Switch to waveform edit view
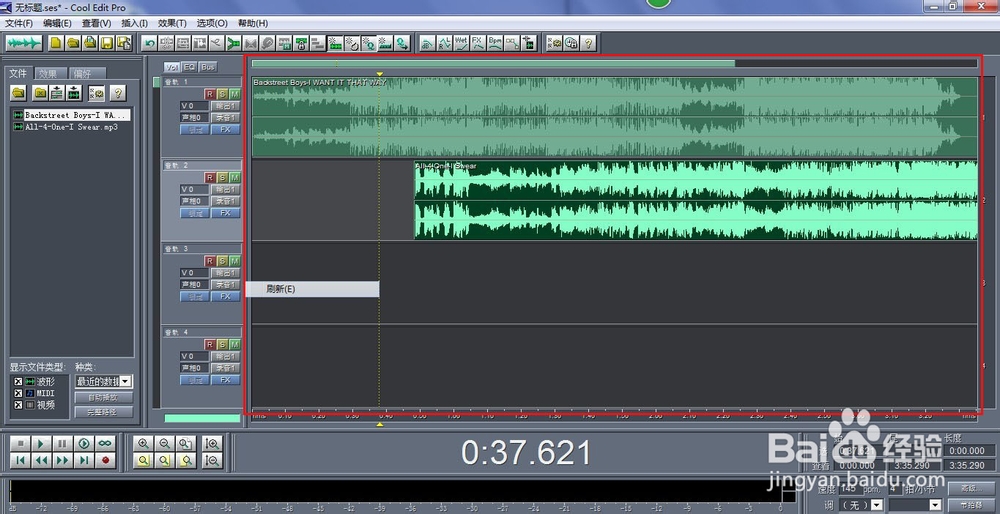Viewport: 1000px width, 514px height. pyautogui.click(x=24, y=43)
